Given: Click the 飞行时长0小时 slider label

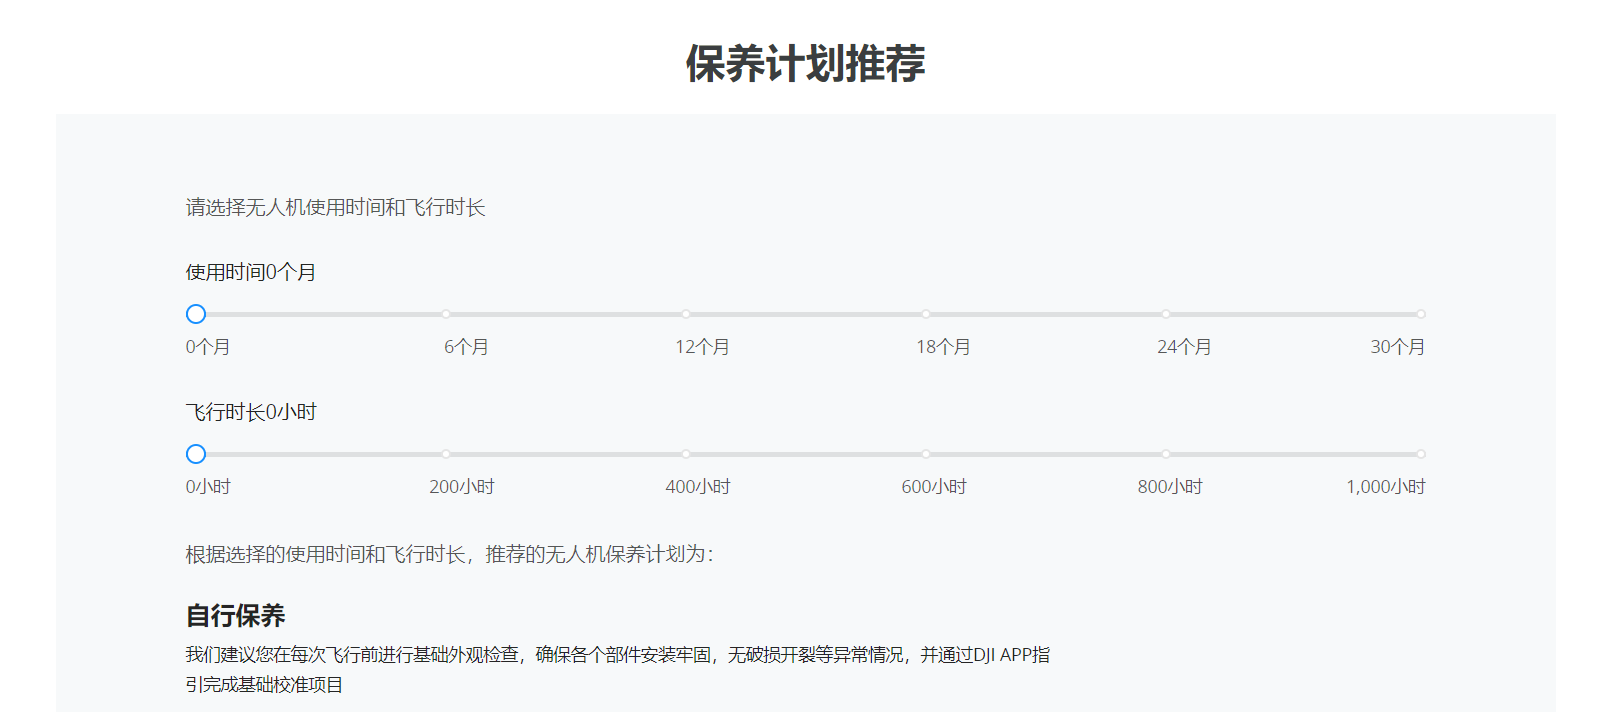Looking at the screenshot, I should (x=251, y=412).
